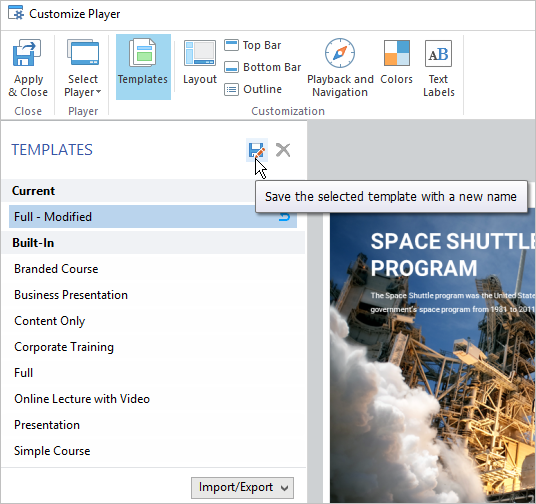This screenshot has height=504, width=536.
Task: Open the Select Player dropdown
Action: pyautogui.click(x=83, y=68)
